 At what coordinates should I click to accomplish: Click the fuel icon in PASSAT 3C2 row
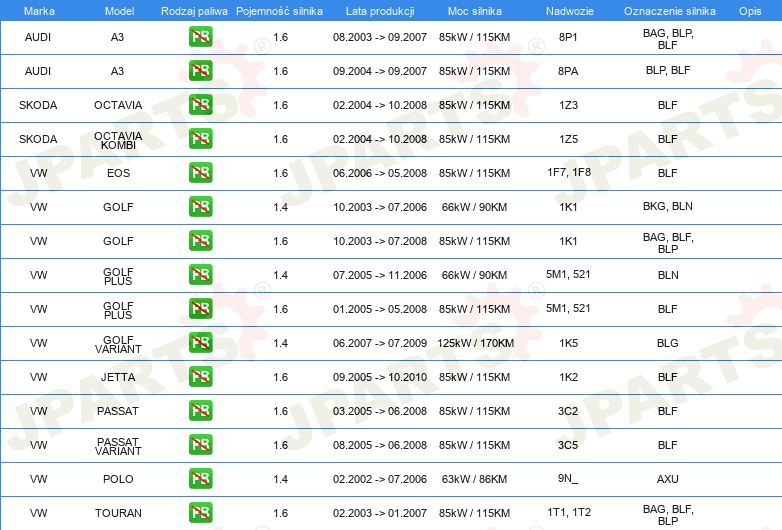tap(200, 411)
